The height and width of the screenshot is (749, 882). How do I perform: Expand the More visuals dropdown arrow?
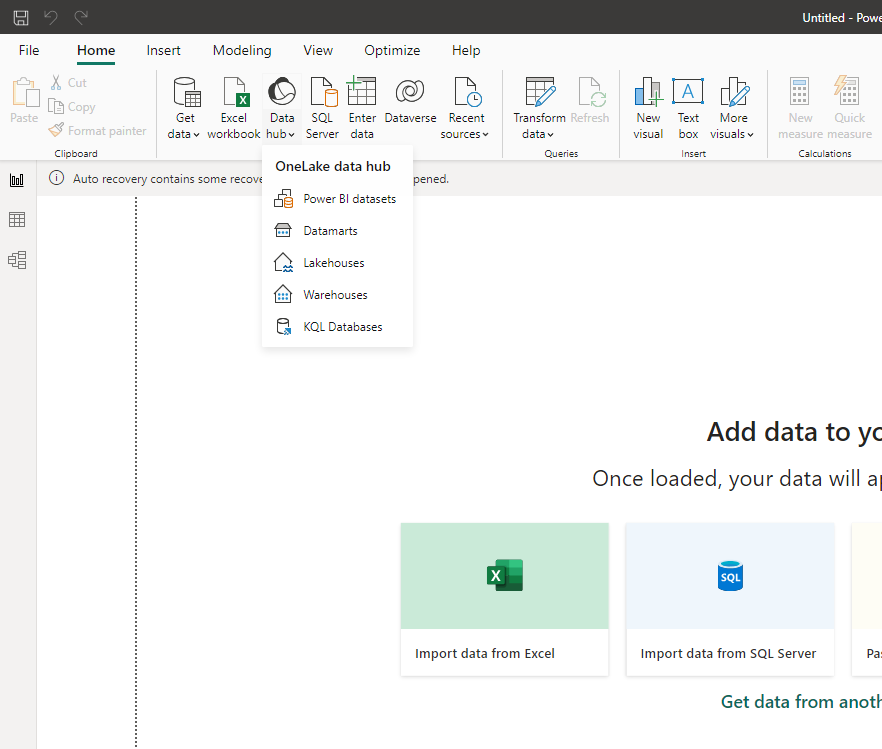click(x=750, y=135)
